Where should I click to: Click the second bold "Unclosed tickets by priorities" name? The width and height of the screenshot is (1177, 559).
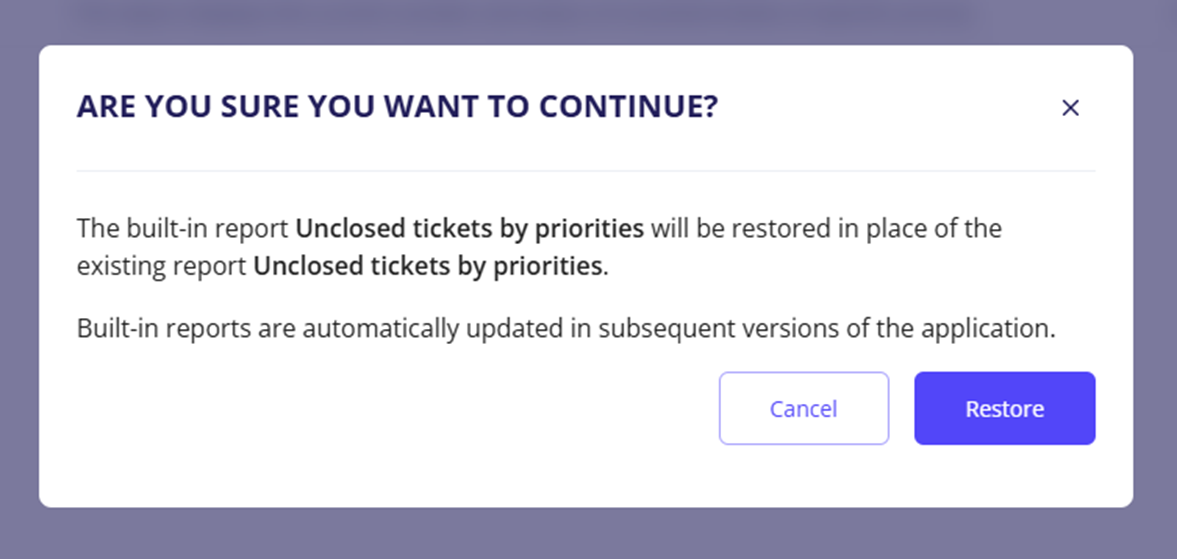click(x=428, y=267)
